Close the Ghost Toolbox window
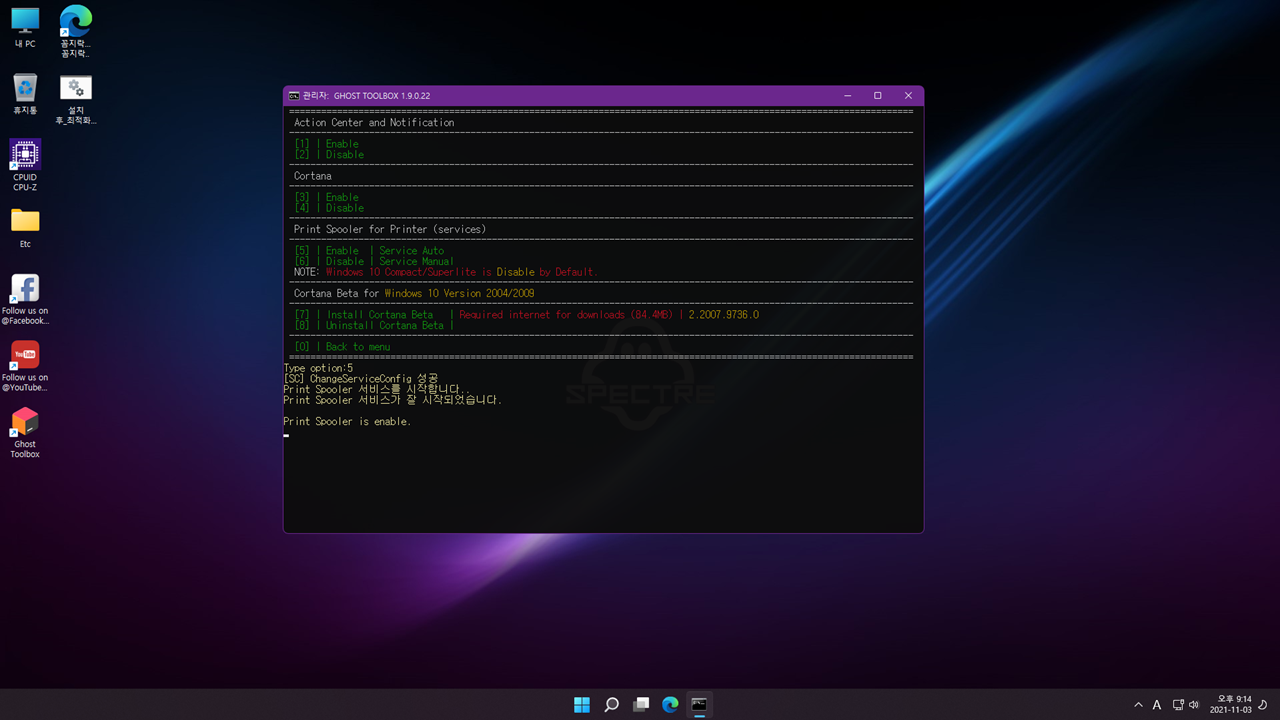Image resolution: width=1280 pixels, height=720 pixels. click(x=908, y=96)
